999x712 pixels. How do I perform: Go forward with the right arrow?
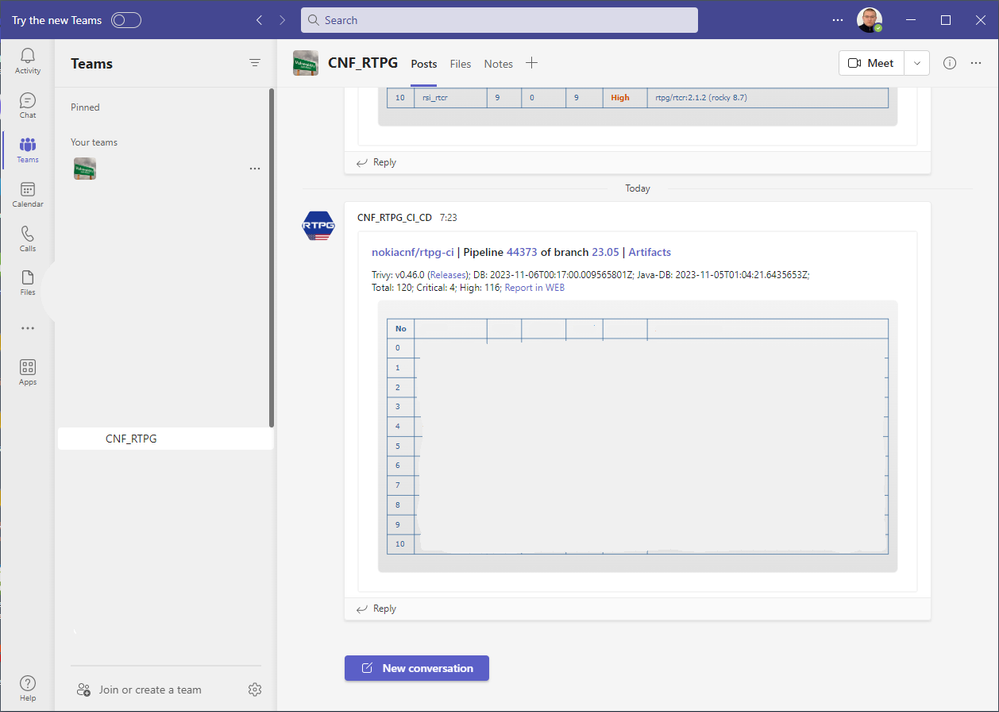tap(282, 20)
